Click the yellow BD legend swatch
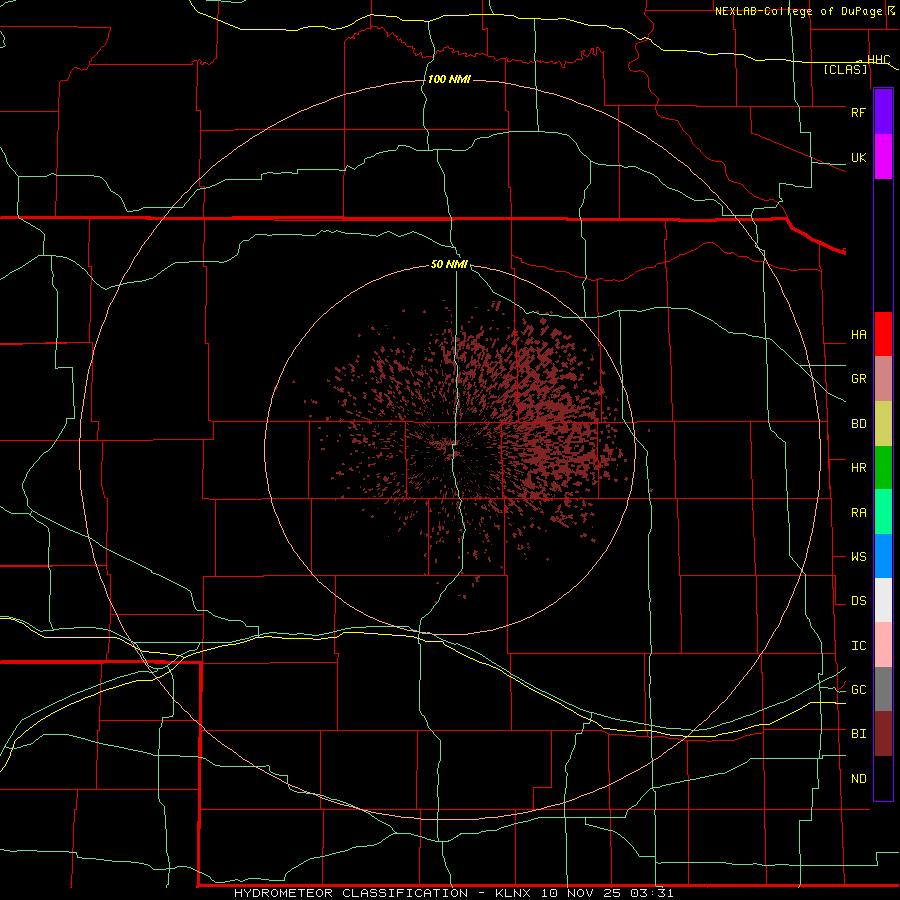900x900 pixels. click(x=883, y=424)
